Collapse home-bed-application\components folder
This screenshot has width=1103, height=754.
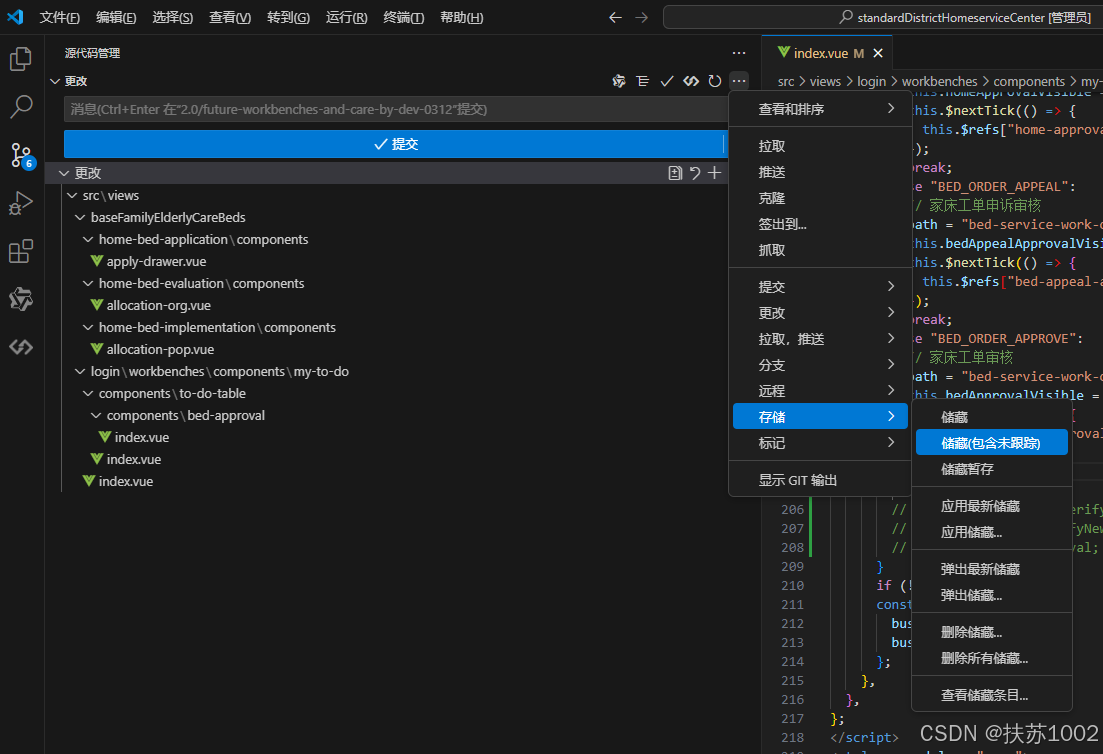(88, 239)
